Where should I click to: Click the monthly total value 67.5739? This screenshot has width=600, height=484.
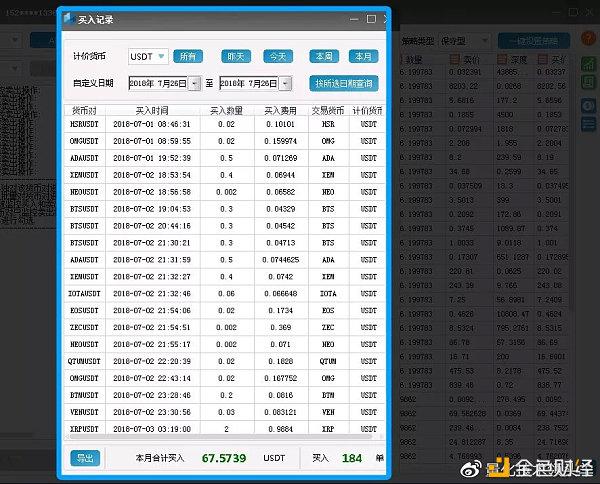point(224,458)
